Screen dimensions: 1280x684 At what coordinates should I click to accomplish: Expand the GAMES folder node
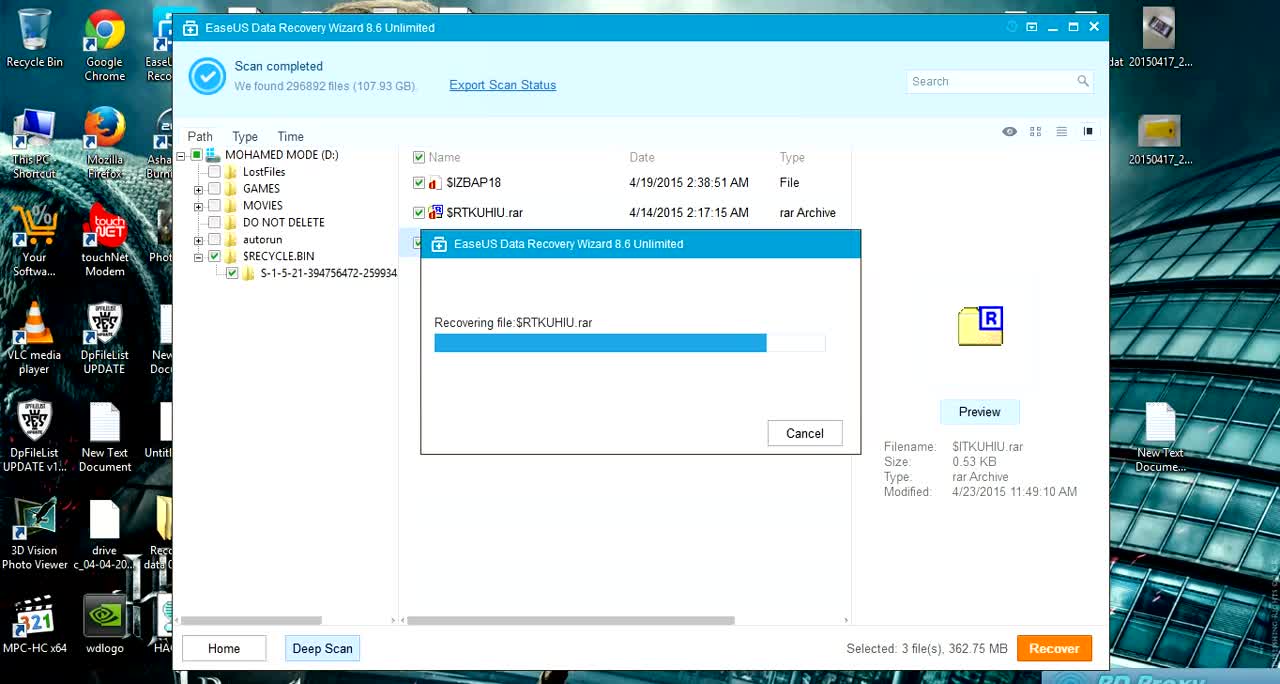coord(198,189)
